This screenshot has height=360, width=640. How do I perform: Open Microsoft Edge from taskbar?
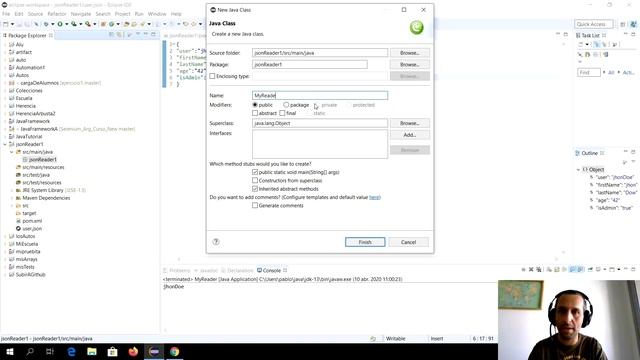pyautogui.click(x=71, y=351)
